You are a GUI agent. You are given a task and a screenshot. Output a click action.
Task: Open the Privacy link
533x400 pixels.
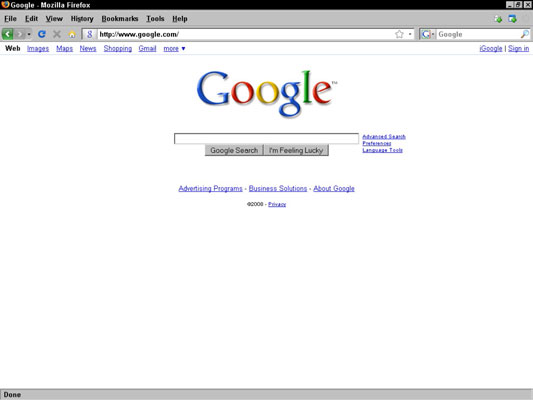point(277,204)
